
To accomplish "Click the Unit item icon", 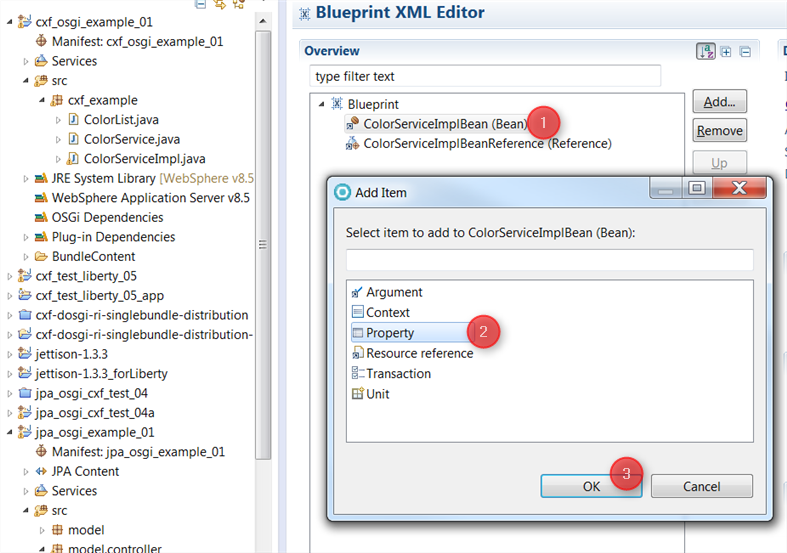I will [x=357, y=394].
